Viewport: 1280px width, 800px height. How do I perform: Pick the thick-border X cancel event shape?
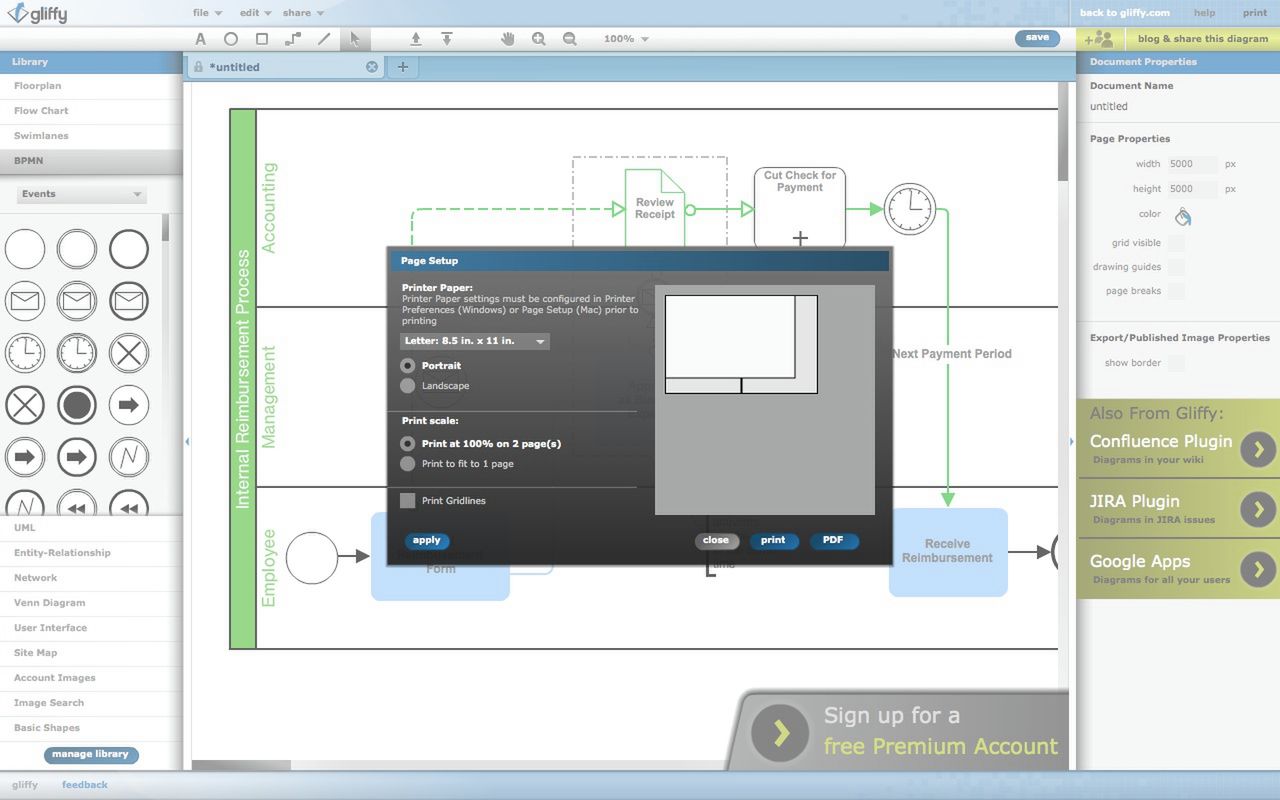pyautogui.click(x=25, y=405)
